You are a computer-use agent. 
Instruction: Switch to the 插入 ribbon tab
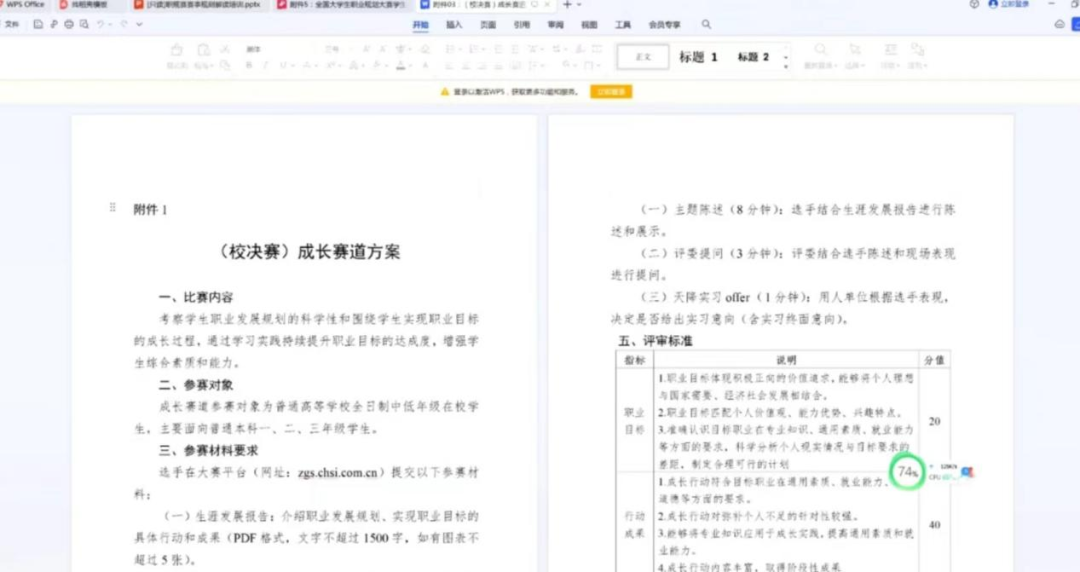point(454,24)
